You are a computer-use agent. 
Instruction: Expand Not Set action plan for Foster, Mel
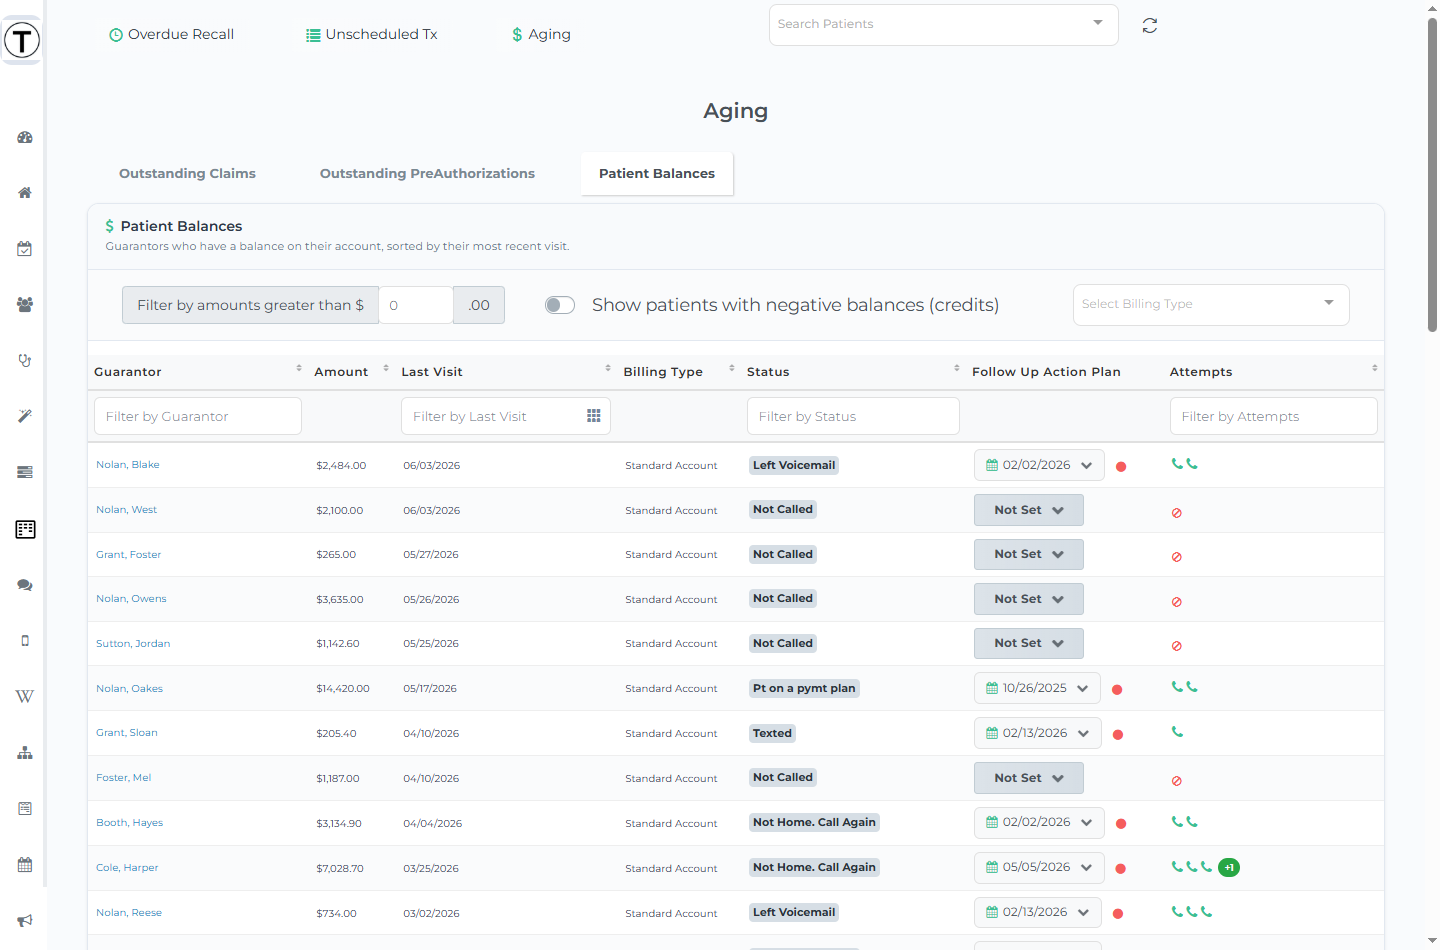pyautogui.click(x=1029, y=778)
